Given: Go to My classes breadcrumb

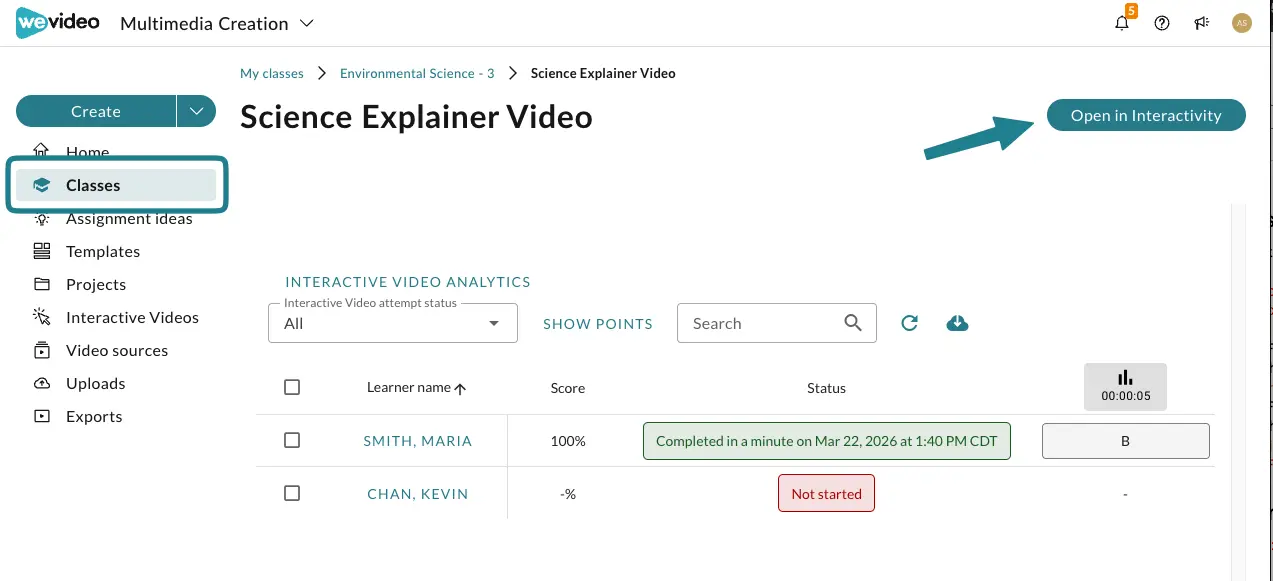Looking at the screenshot, I should tap(272, 73).
